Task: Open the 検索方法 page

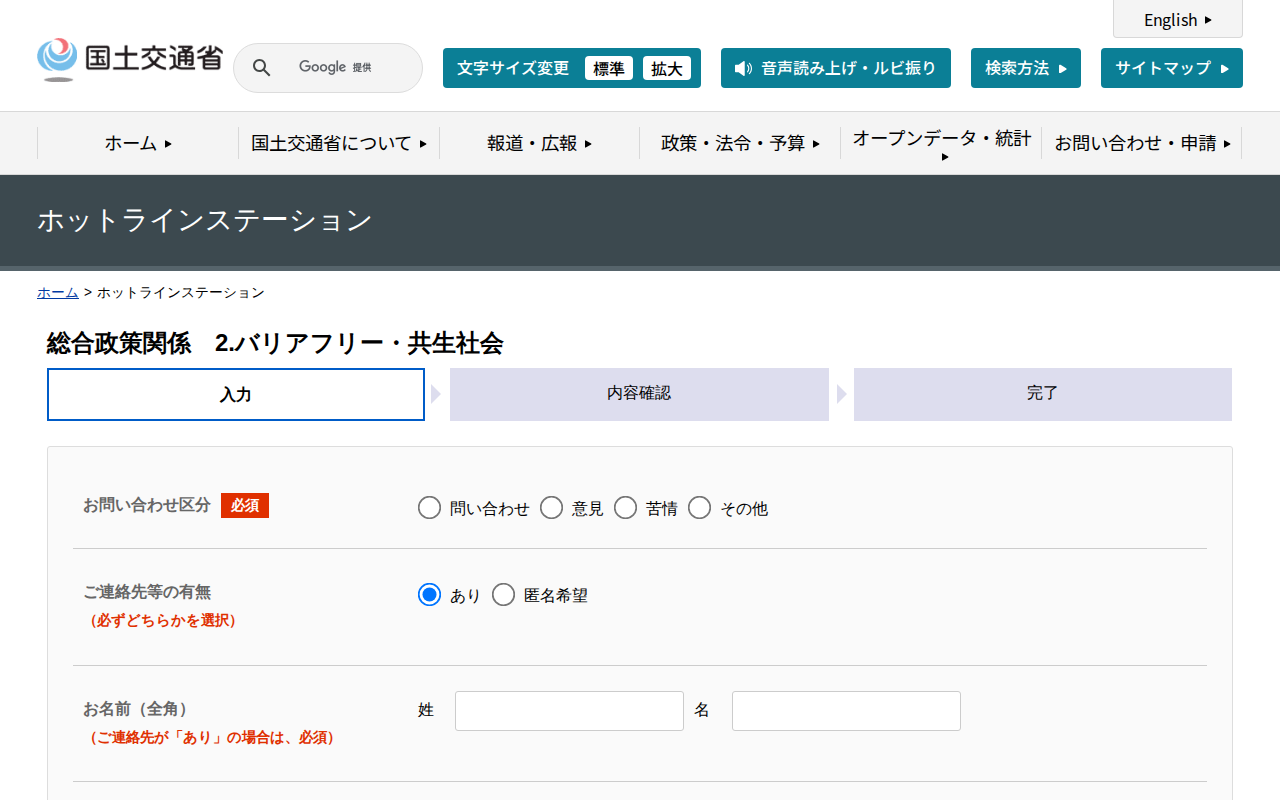Action: click(1025, 68)
